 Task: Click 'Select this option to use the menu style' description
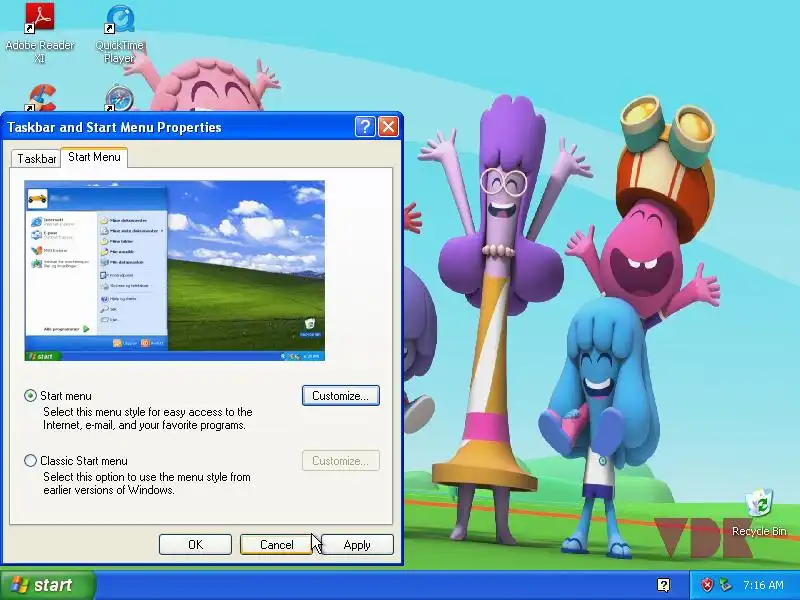(146, 483)
